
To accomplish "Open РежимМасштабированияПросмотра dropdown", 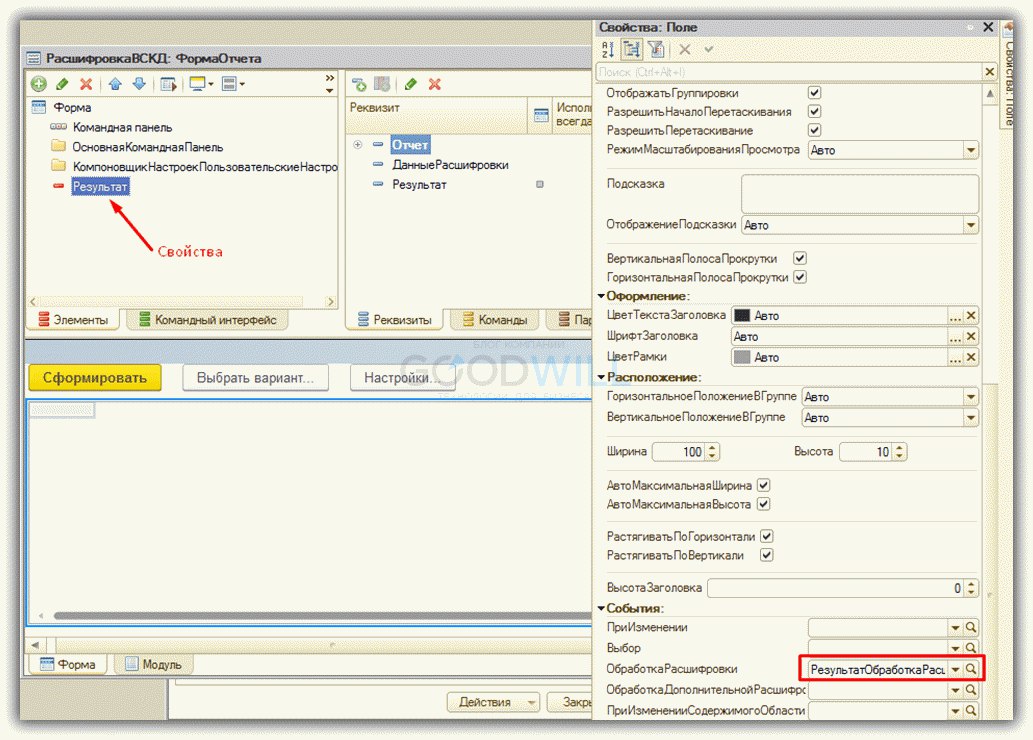I will (x=970, y=150).
